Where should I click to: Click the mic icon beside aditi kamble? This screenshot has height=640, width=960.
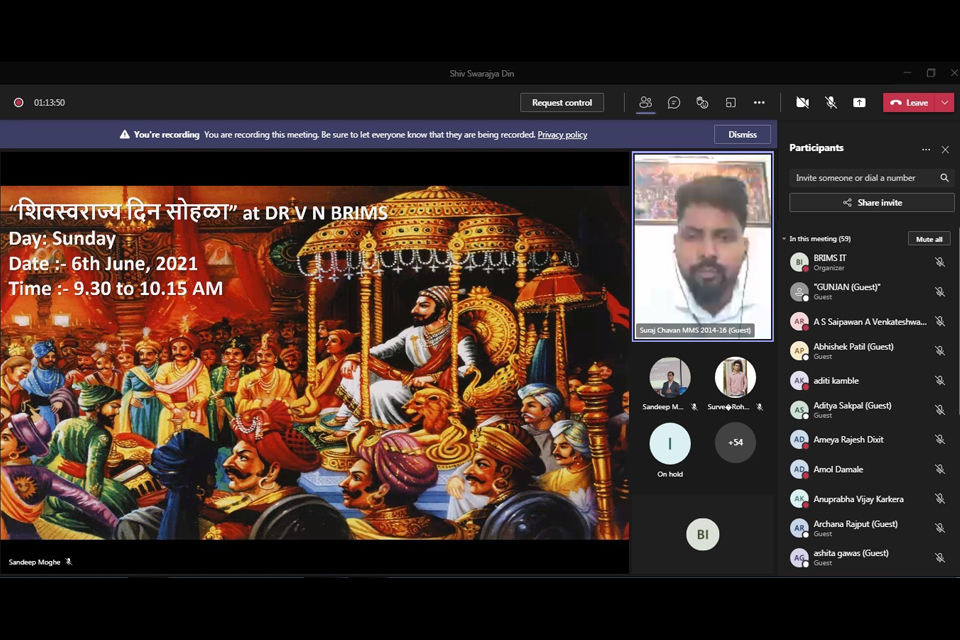point(940,380)
